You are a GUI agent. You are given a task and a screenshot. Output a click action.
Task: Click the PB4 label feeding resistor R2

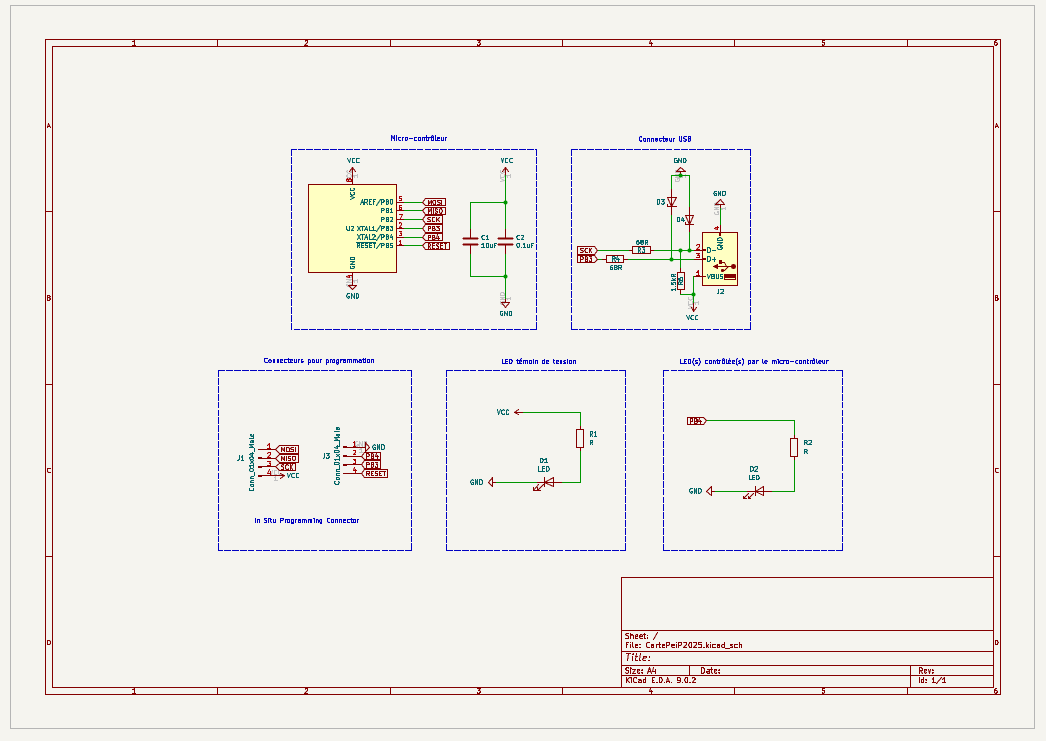696,421
